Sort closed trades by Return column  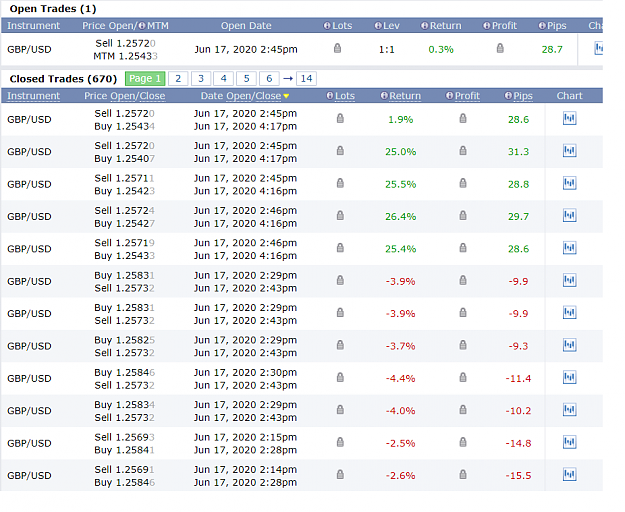pos(405,96)
